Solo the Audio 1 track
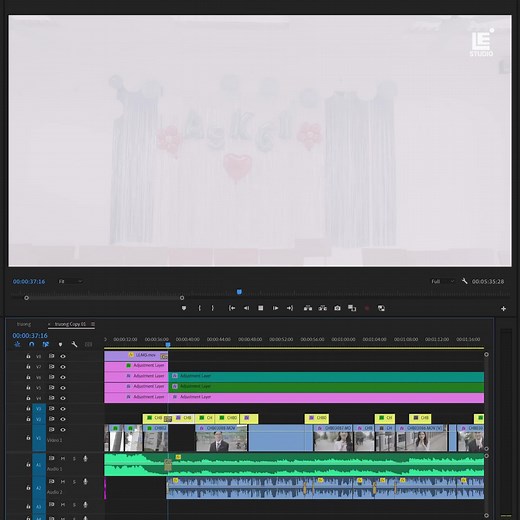This screenshot has width=520, height=520. (74, 459)
